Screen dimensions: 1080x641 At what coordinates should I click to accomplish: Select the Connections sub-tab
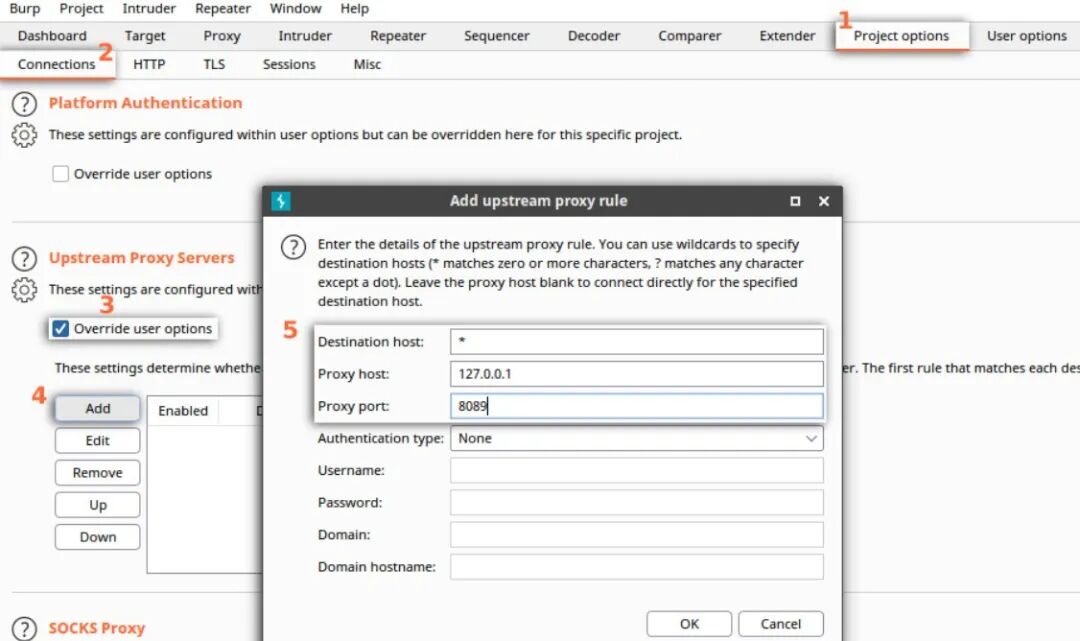coord(56,64)
